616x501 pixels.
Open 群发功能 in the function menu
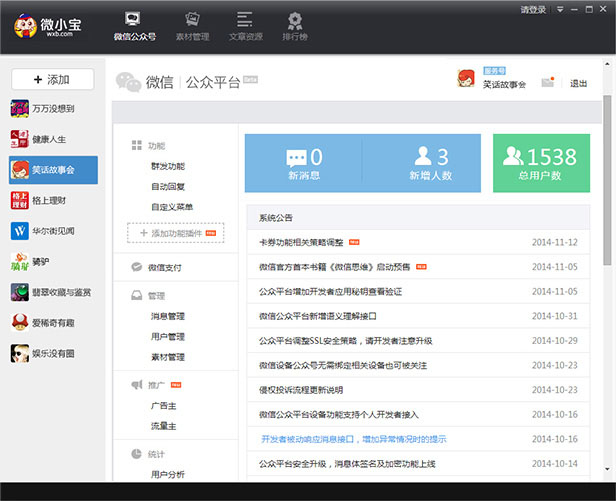[168, 166]
